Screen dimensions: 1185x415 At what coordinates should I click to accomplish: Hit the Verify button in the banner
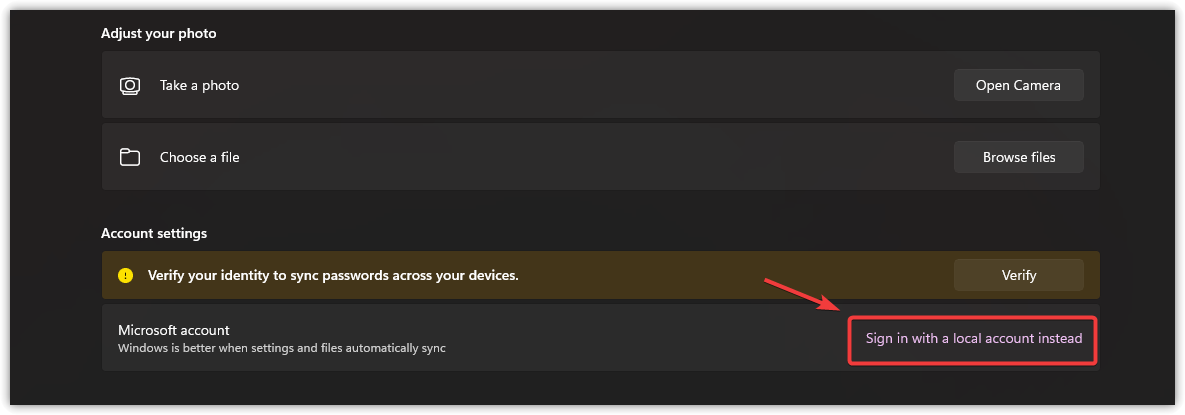[1018, 275]
